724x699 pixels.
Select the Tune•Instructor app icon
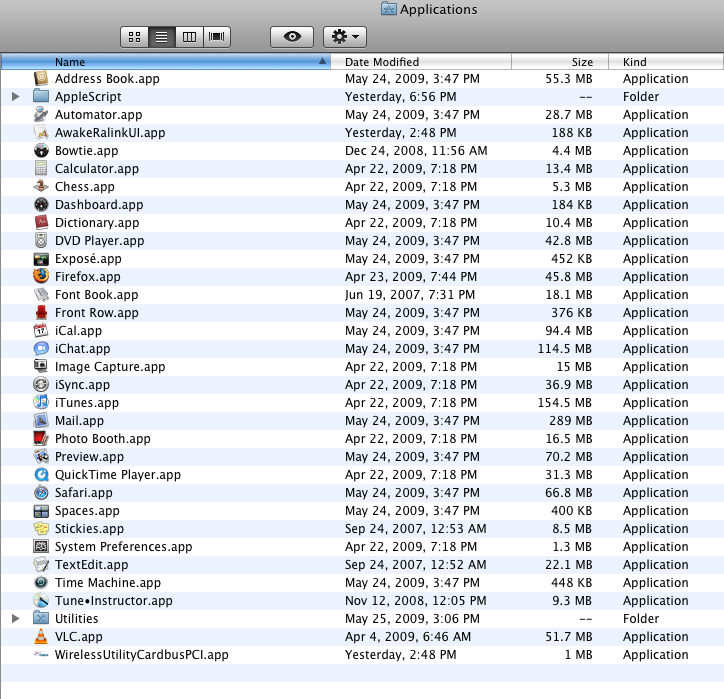[x=41, y=601]
